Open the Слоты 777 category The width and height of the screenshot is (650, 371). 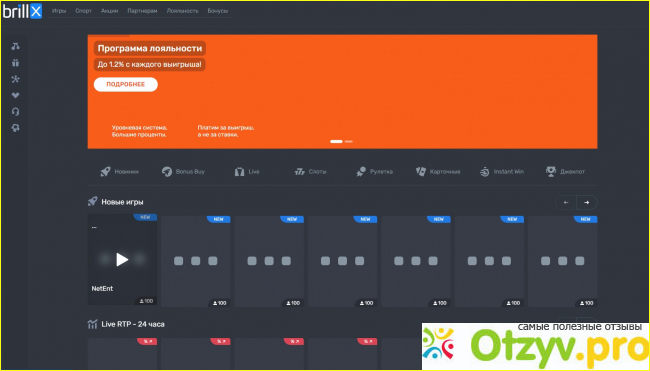310,172
